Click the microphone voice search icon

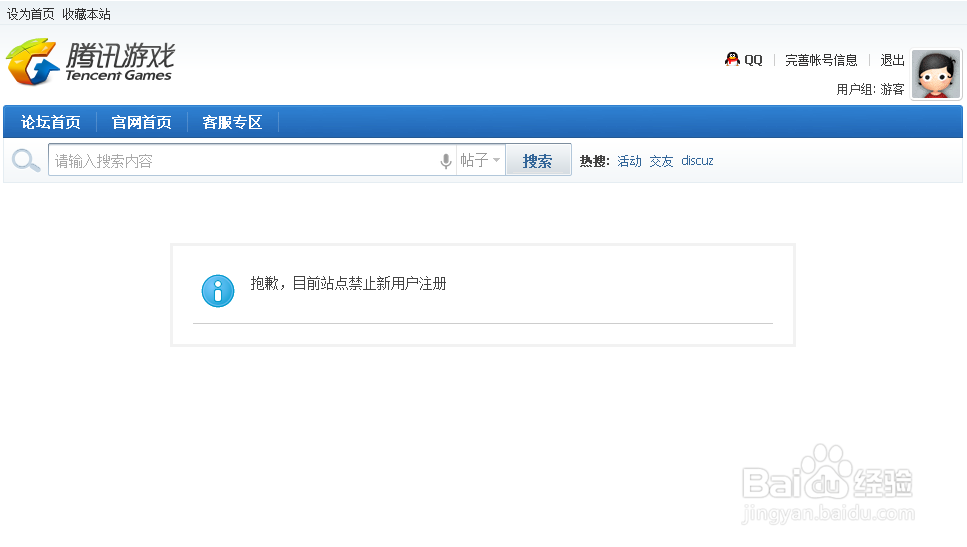point(446,161)
